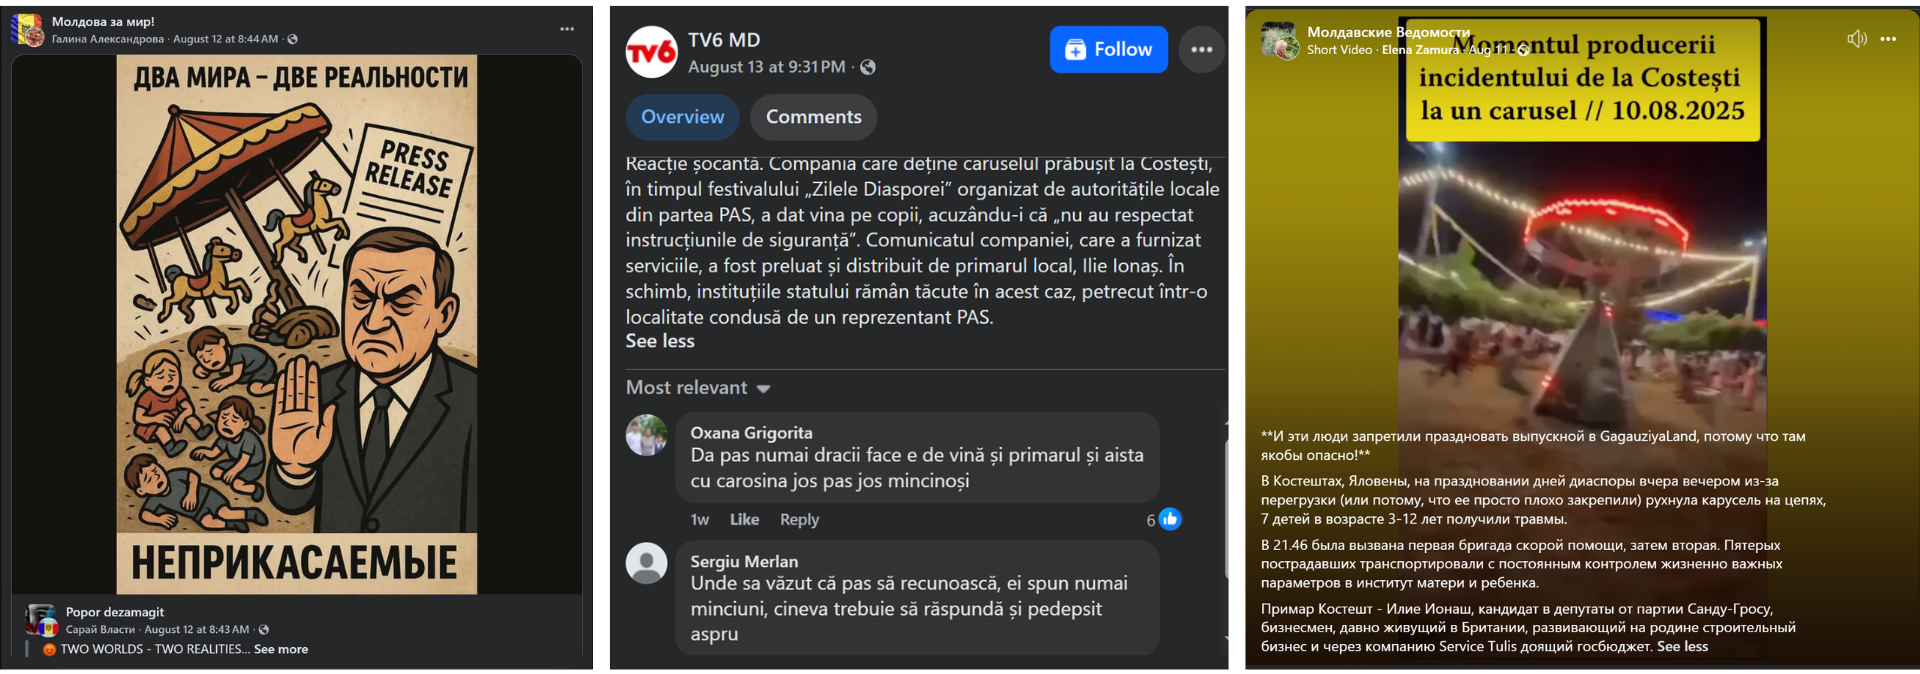Screen dimensions: 1920x674
Task: Like Oxana Grigorita's comment
Action: (x=744, y=519)
